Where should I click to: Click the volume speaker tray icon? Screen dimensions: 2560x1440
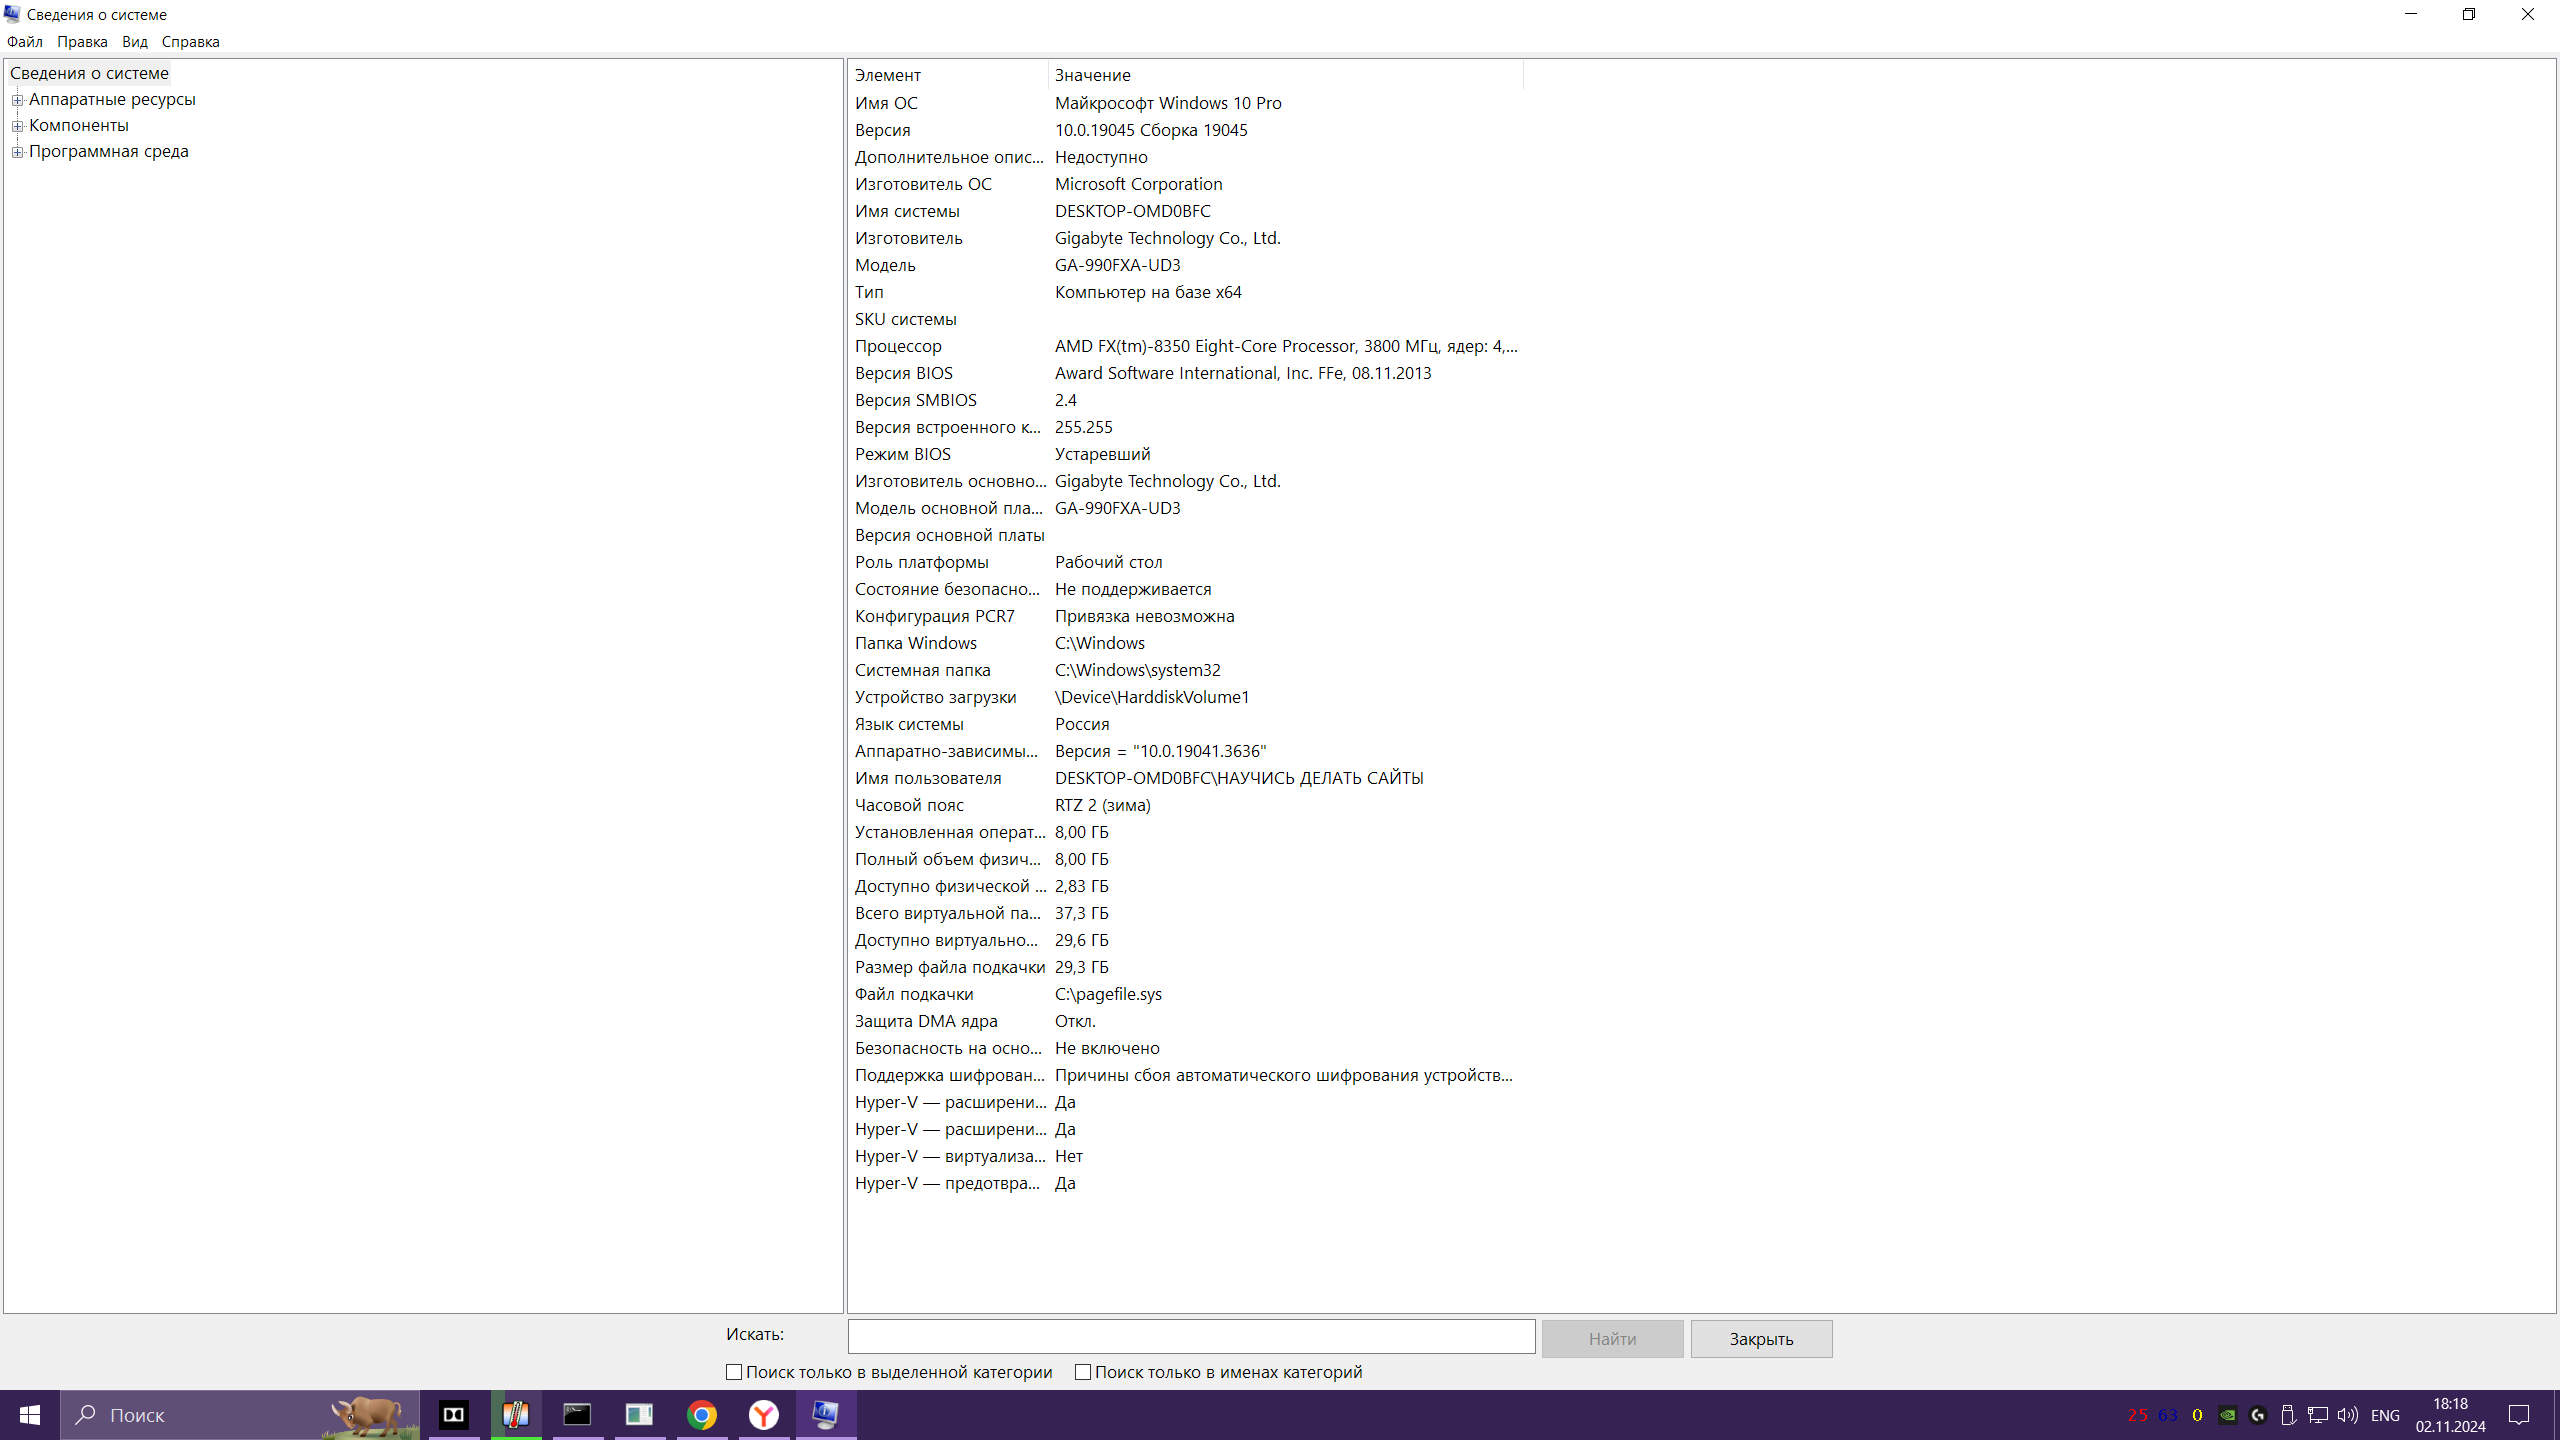pos(2346,1414)
